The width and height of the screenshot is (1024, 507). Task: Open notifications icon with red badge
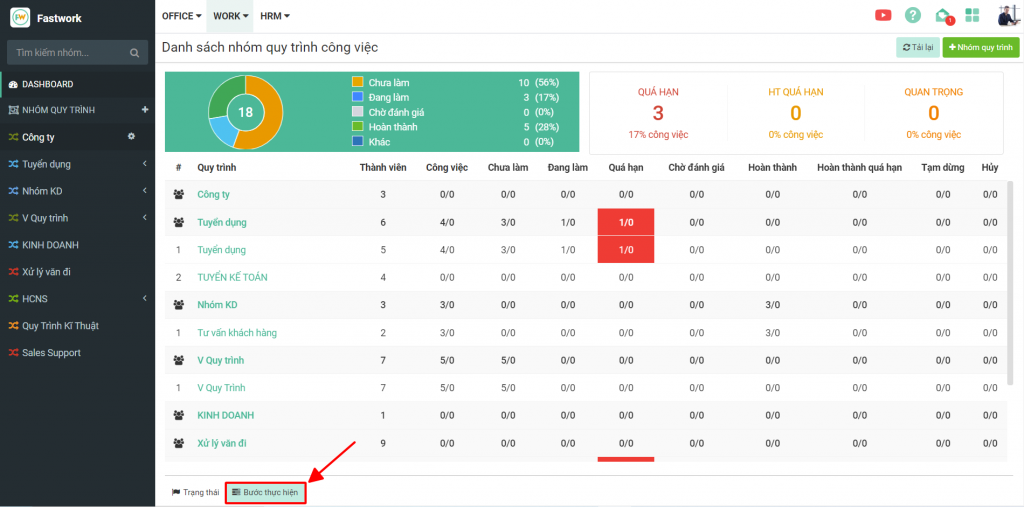click(x=942, y=15)
